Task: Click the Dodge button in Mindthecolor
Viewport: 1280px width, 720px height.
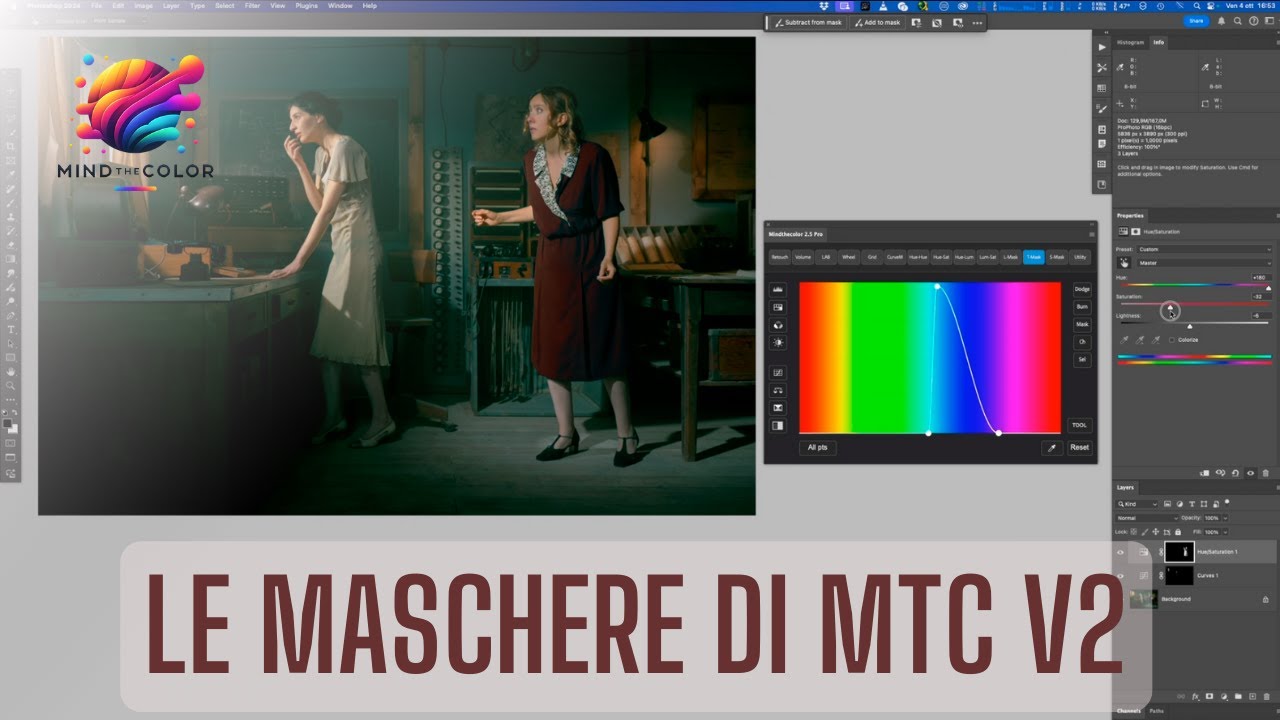Action: (1082, 289)
